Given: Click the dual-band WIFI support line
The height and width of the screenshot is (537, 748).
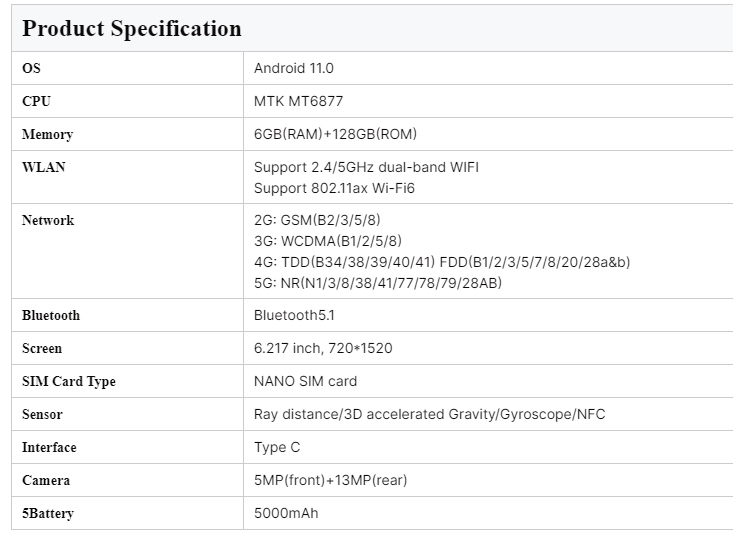Looking at the screenshot, I should (x=366, y=167).
